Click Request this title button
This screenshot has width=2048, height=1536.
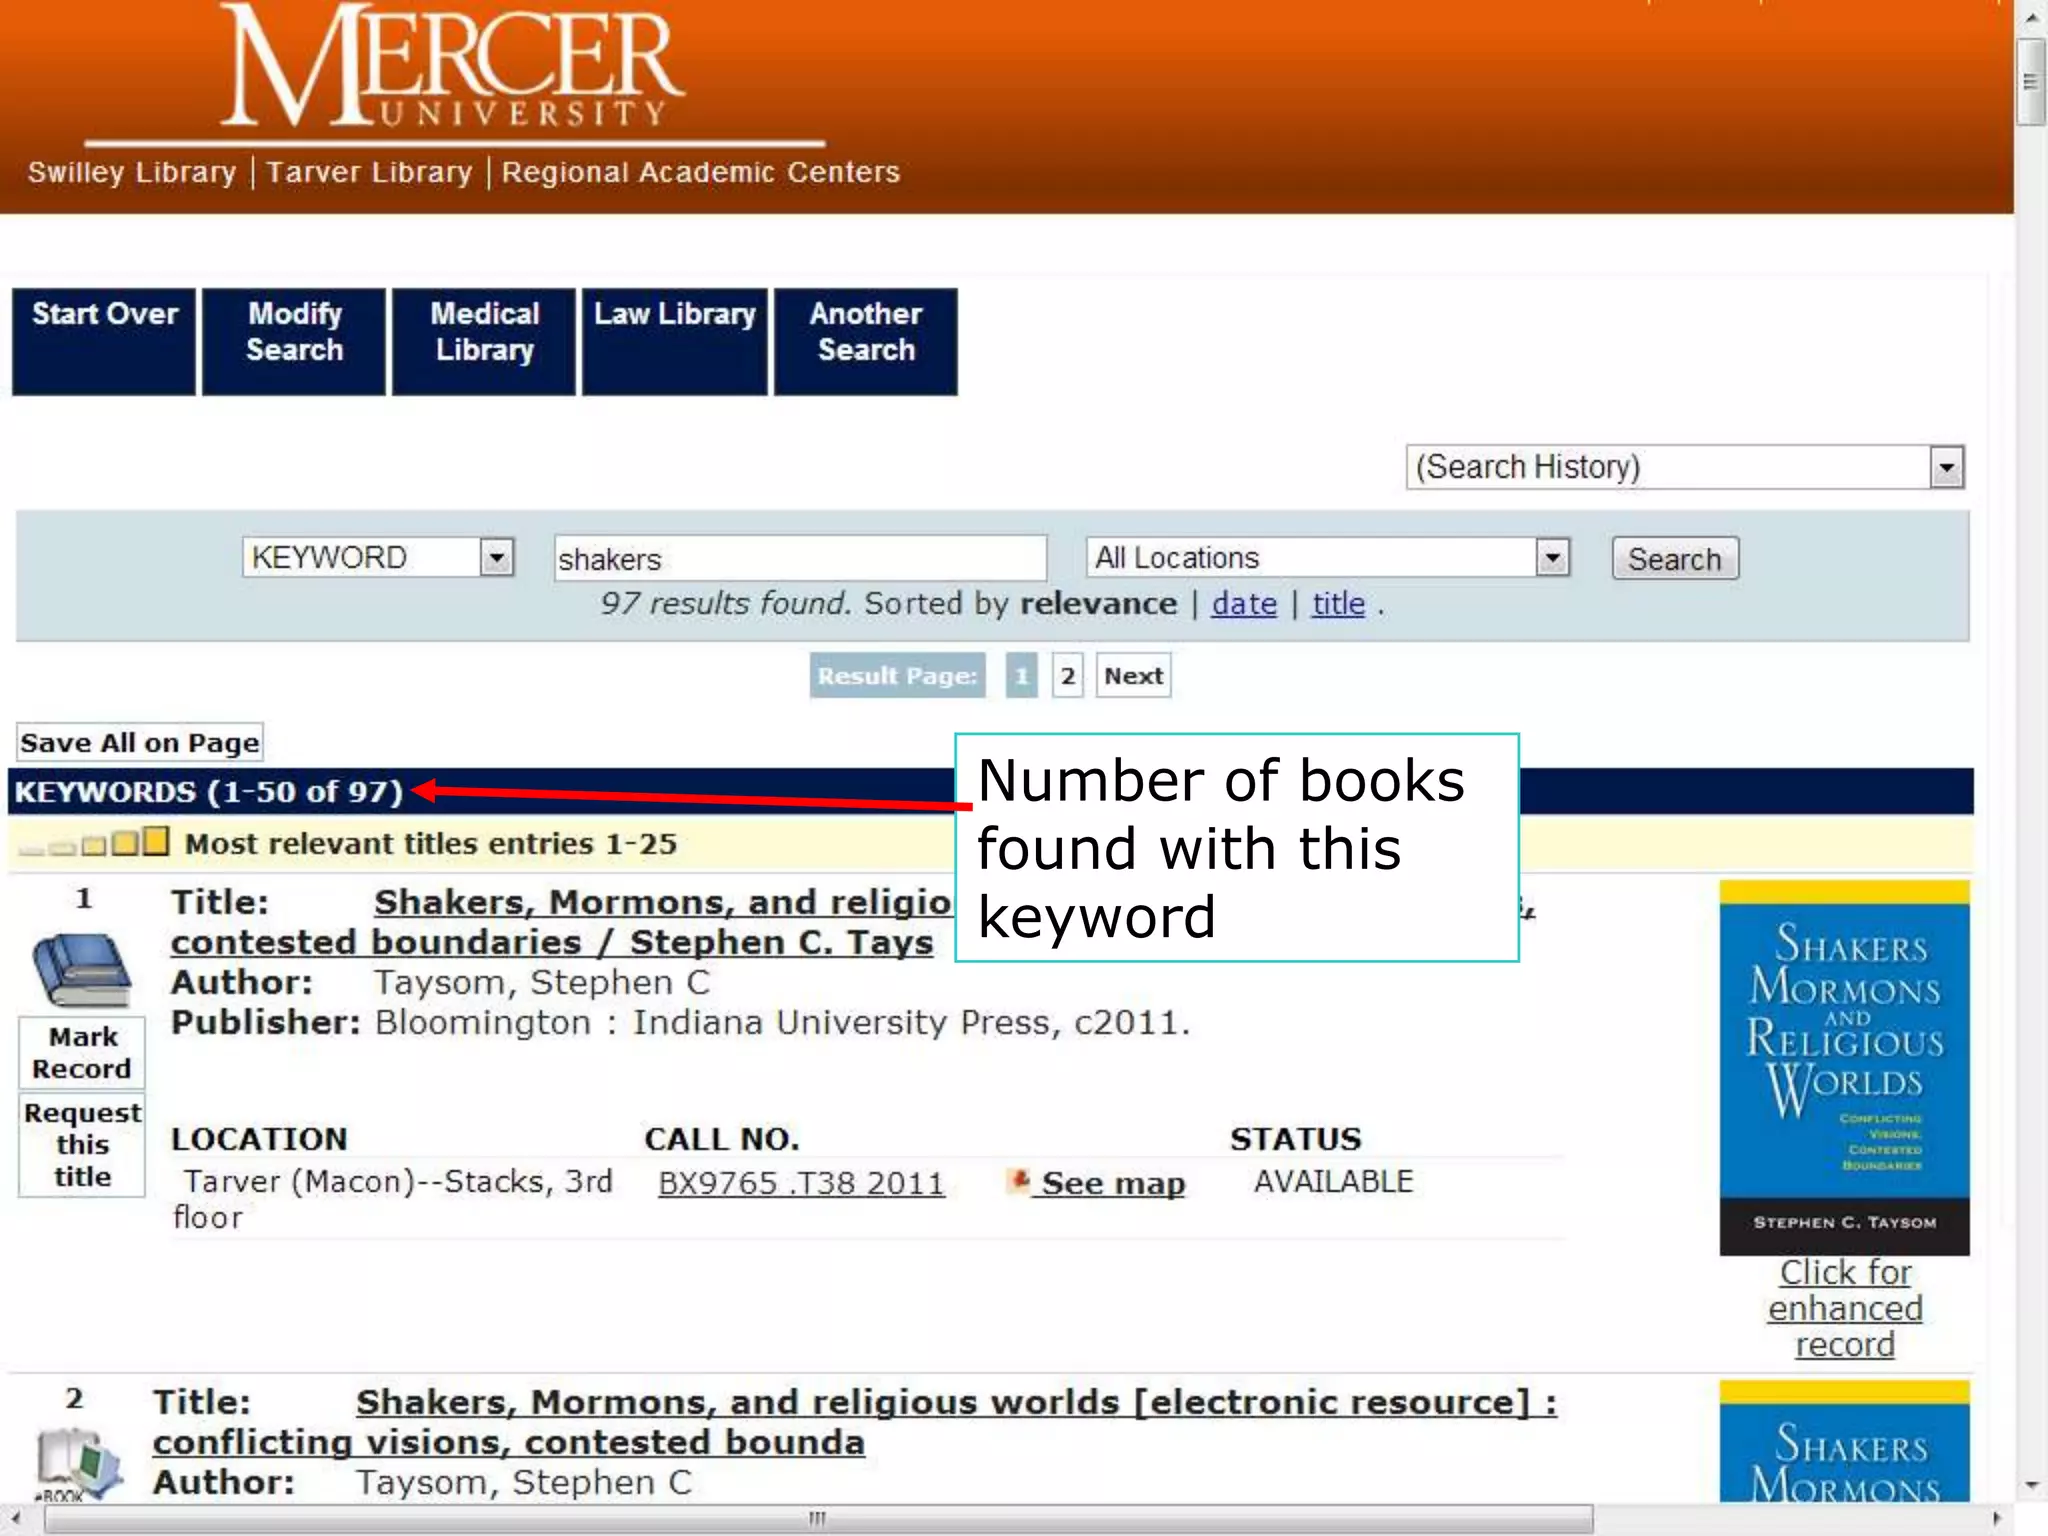tap(82, 1145)
